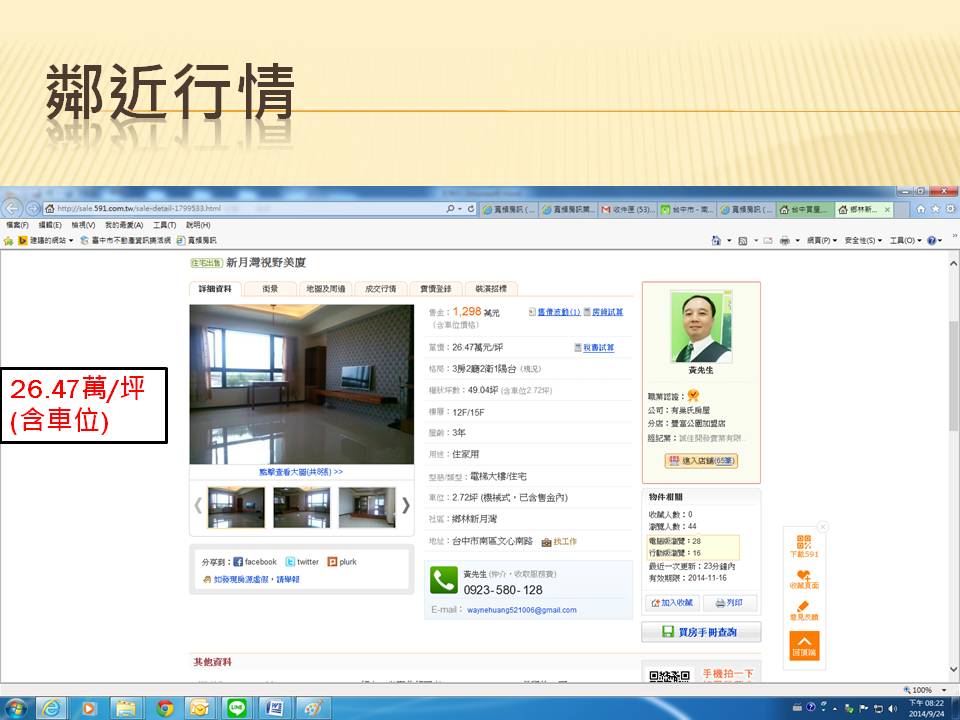Viewport: 960px width, 720px height.
Task: Show previous photo thumbnails with left arrow
Action: [x=198, y=505]
